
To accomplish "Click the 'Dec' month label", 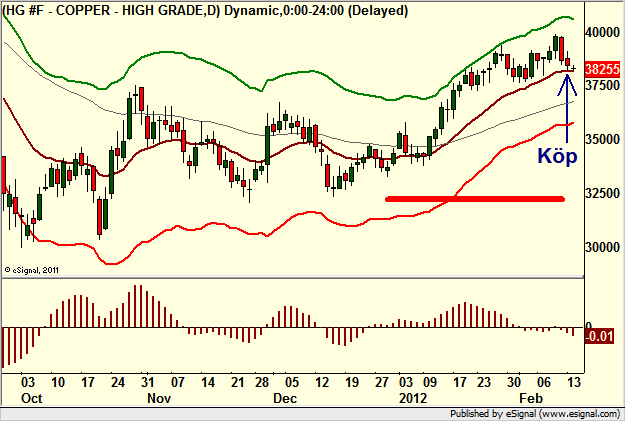I will tap(285, 398).
